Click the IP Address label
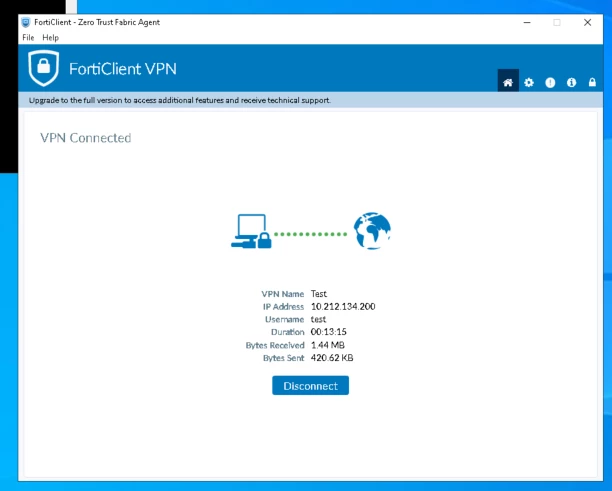This screenshot has width=612, height=491. [283, 307]
